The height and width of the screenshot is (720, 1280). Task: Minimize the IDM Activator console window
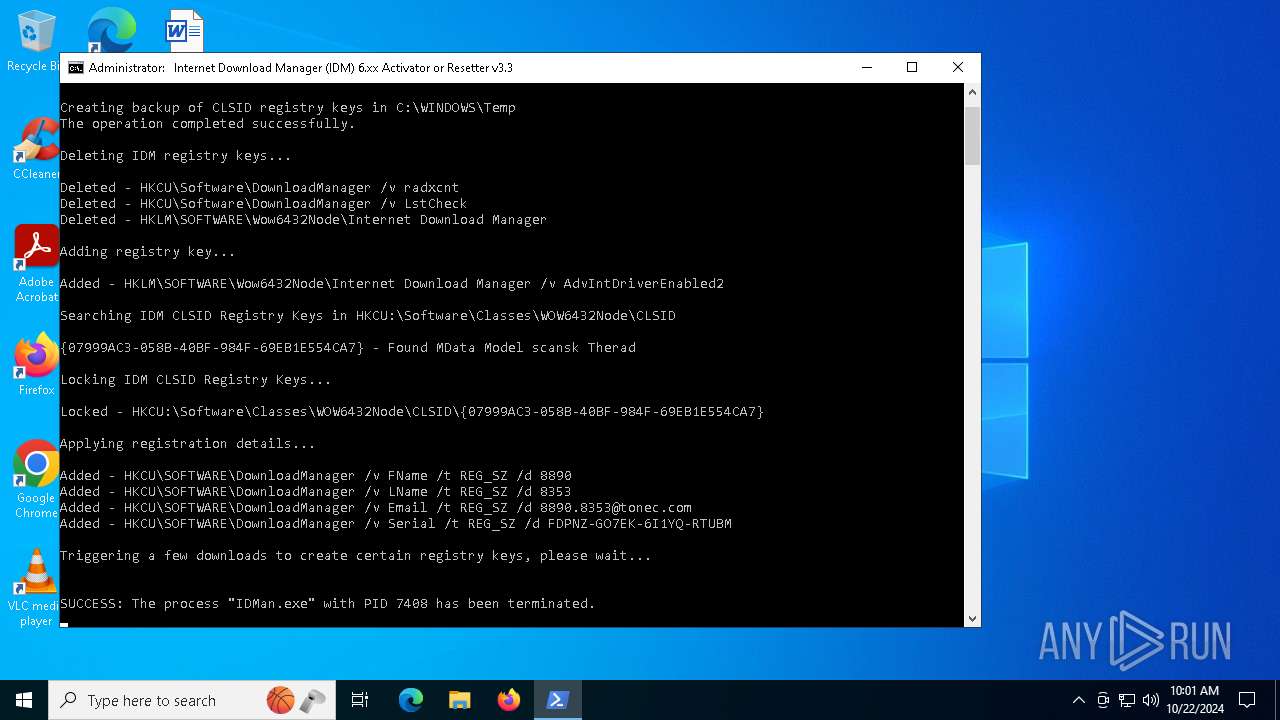867,67
